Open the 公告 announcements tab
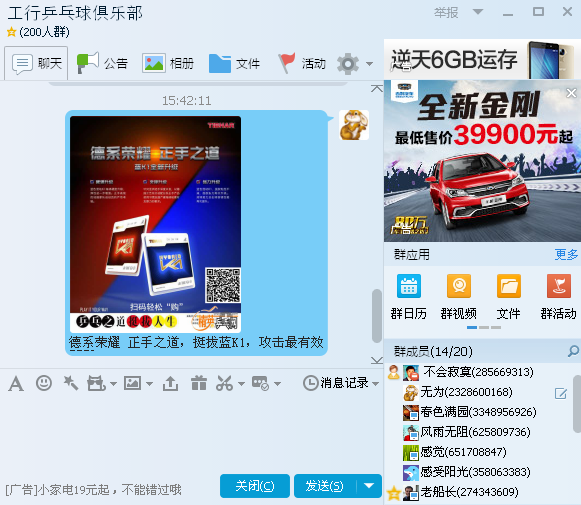This screenshot has width=581, height=505. (x=102, y=63)
